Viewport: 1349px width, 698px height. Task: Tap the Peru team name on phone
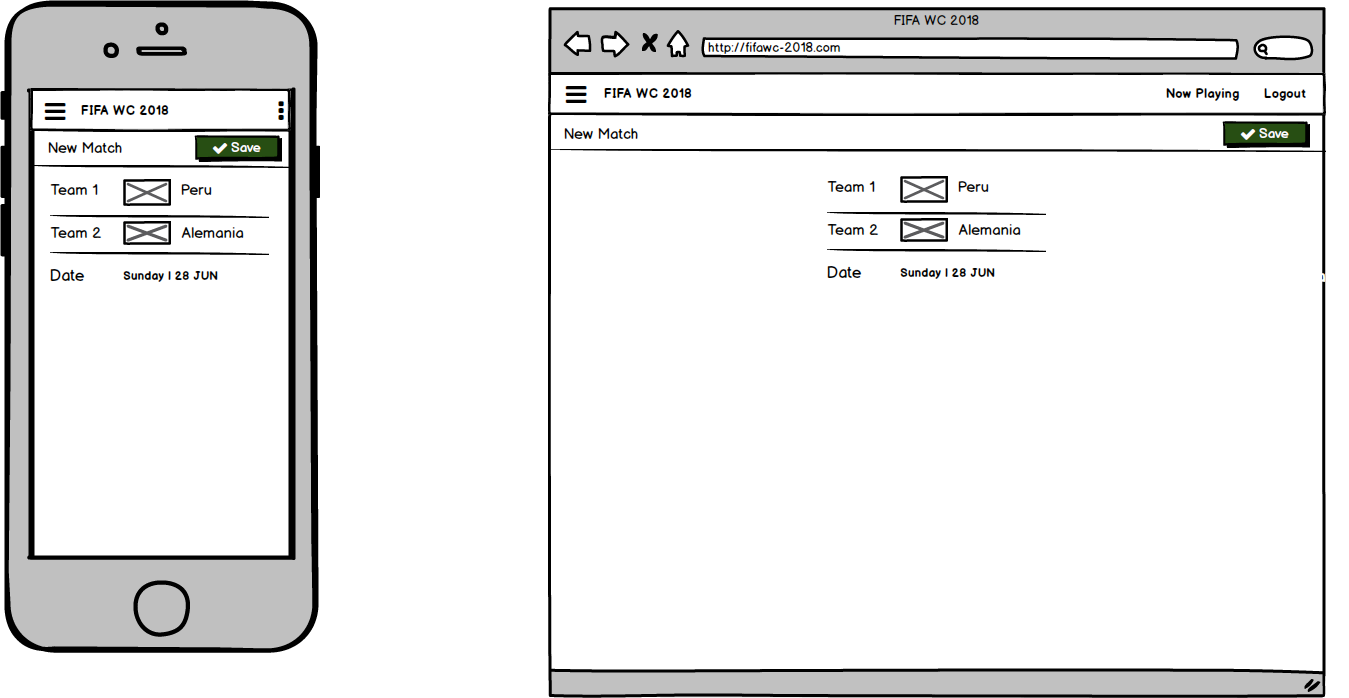coord(196,190)
